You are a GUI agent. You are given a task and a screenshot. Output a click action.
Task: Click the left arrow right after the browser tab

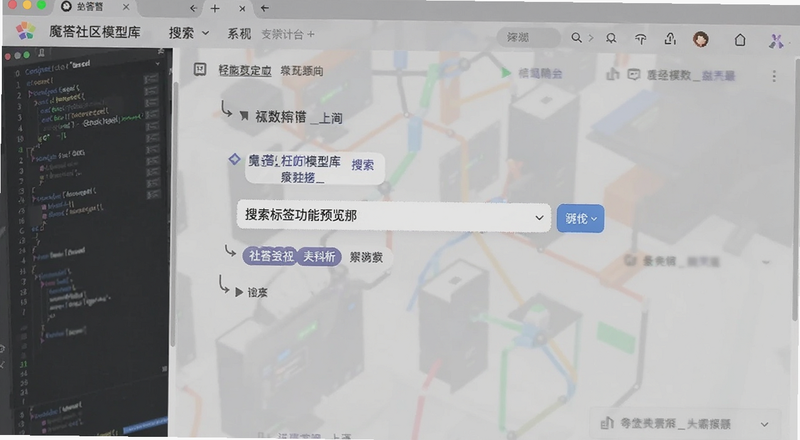click(x=193, y=8)
